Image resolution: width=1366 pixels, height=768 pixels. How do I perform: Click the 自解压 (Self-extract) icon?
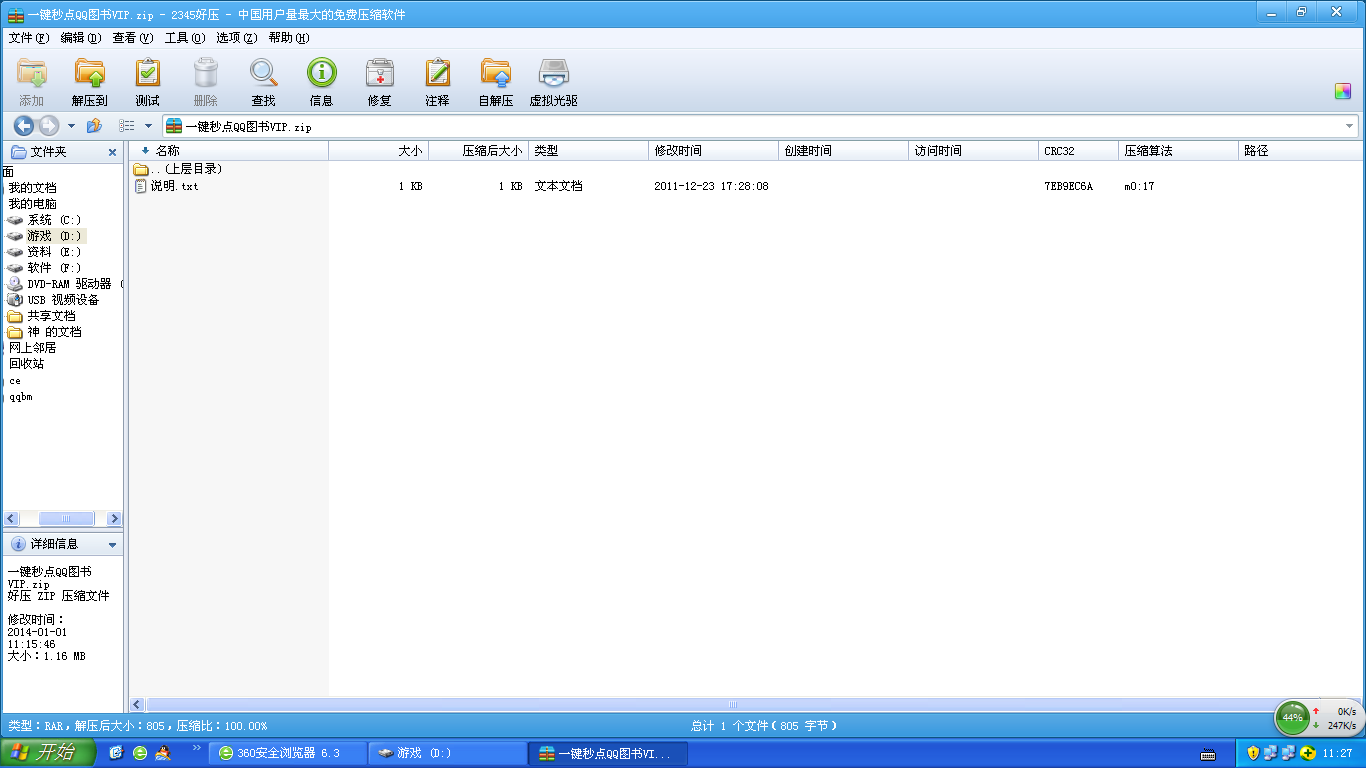(495, 82)
